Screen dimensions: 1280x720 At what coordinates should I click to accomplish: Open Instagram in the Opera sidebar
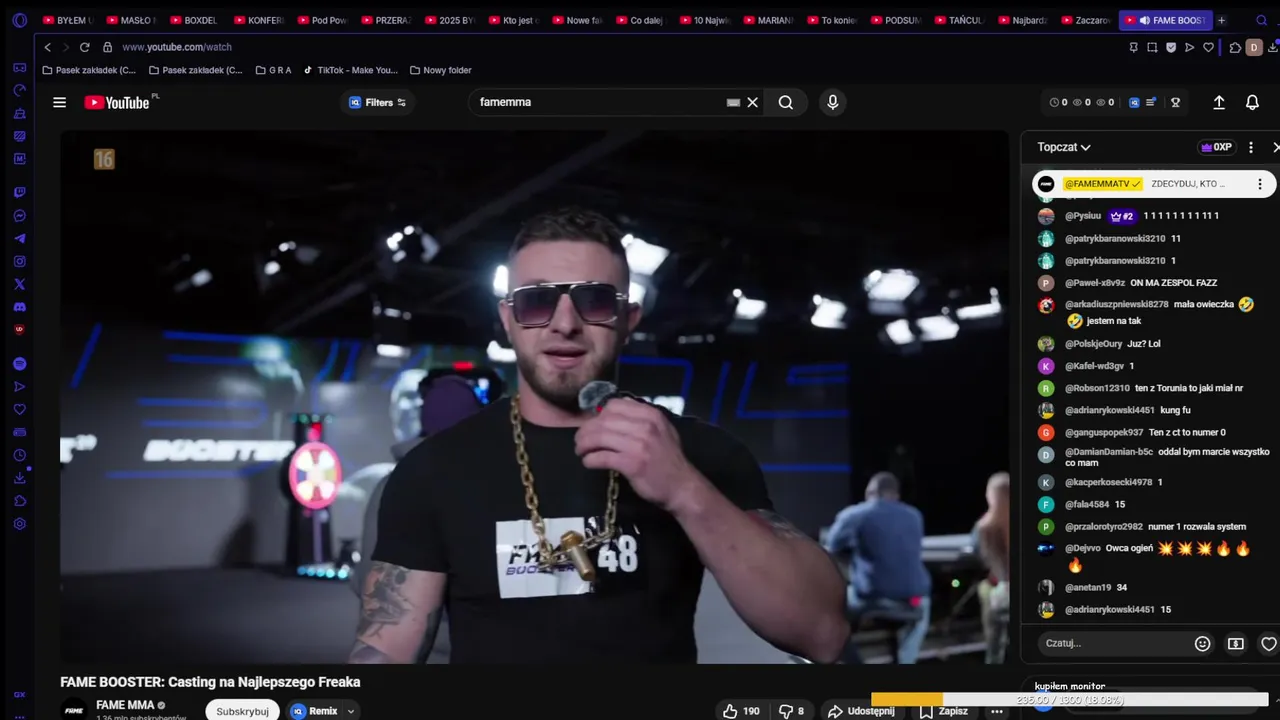click(x=19, y=261)
